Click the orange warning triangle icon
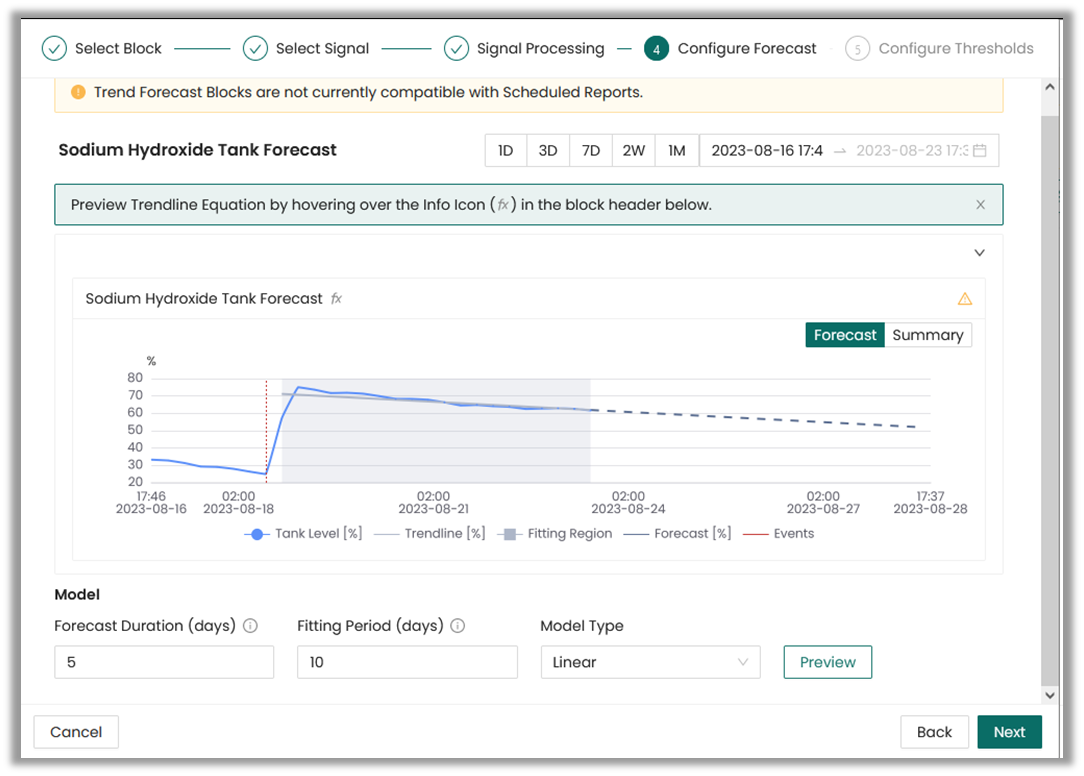Viewport: 1084px width, 776px height. coord(964,299)
